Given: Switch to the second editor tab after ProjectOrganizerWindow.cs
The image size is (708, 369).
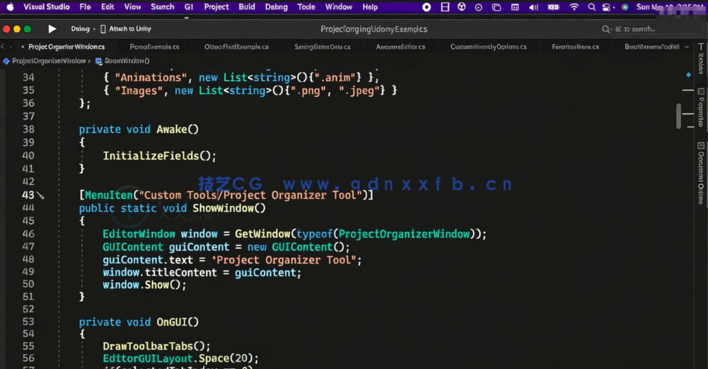Looking at the screenshot, I should (154, 47).
